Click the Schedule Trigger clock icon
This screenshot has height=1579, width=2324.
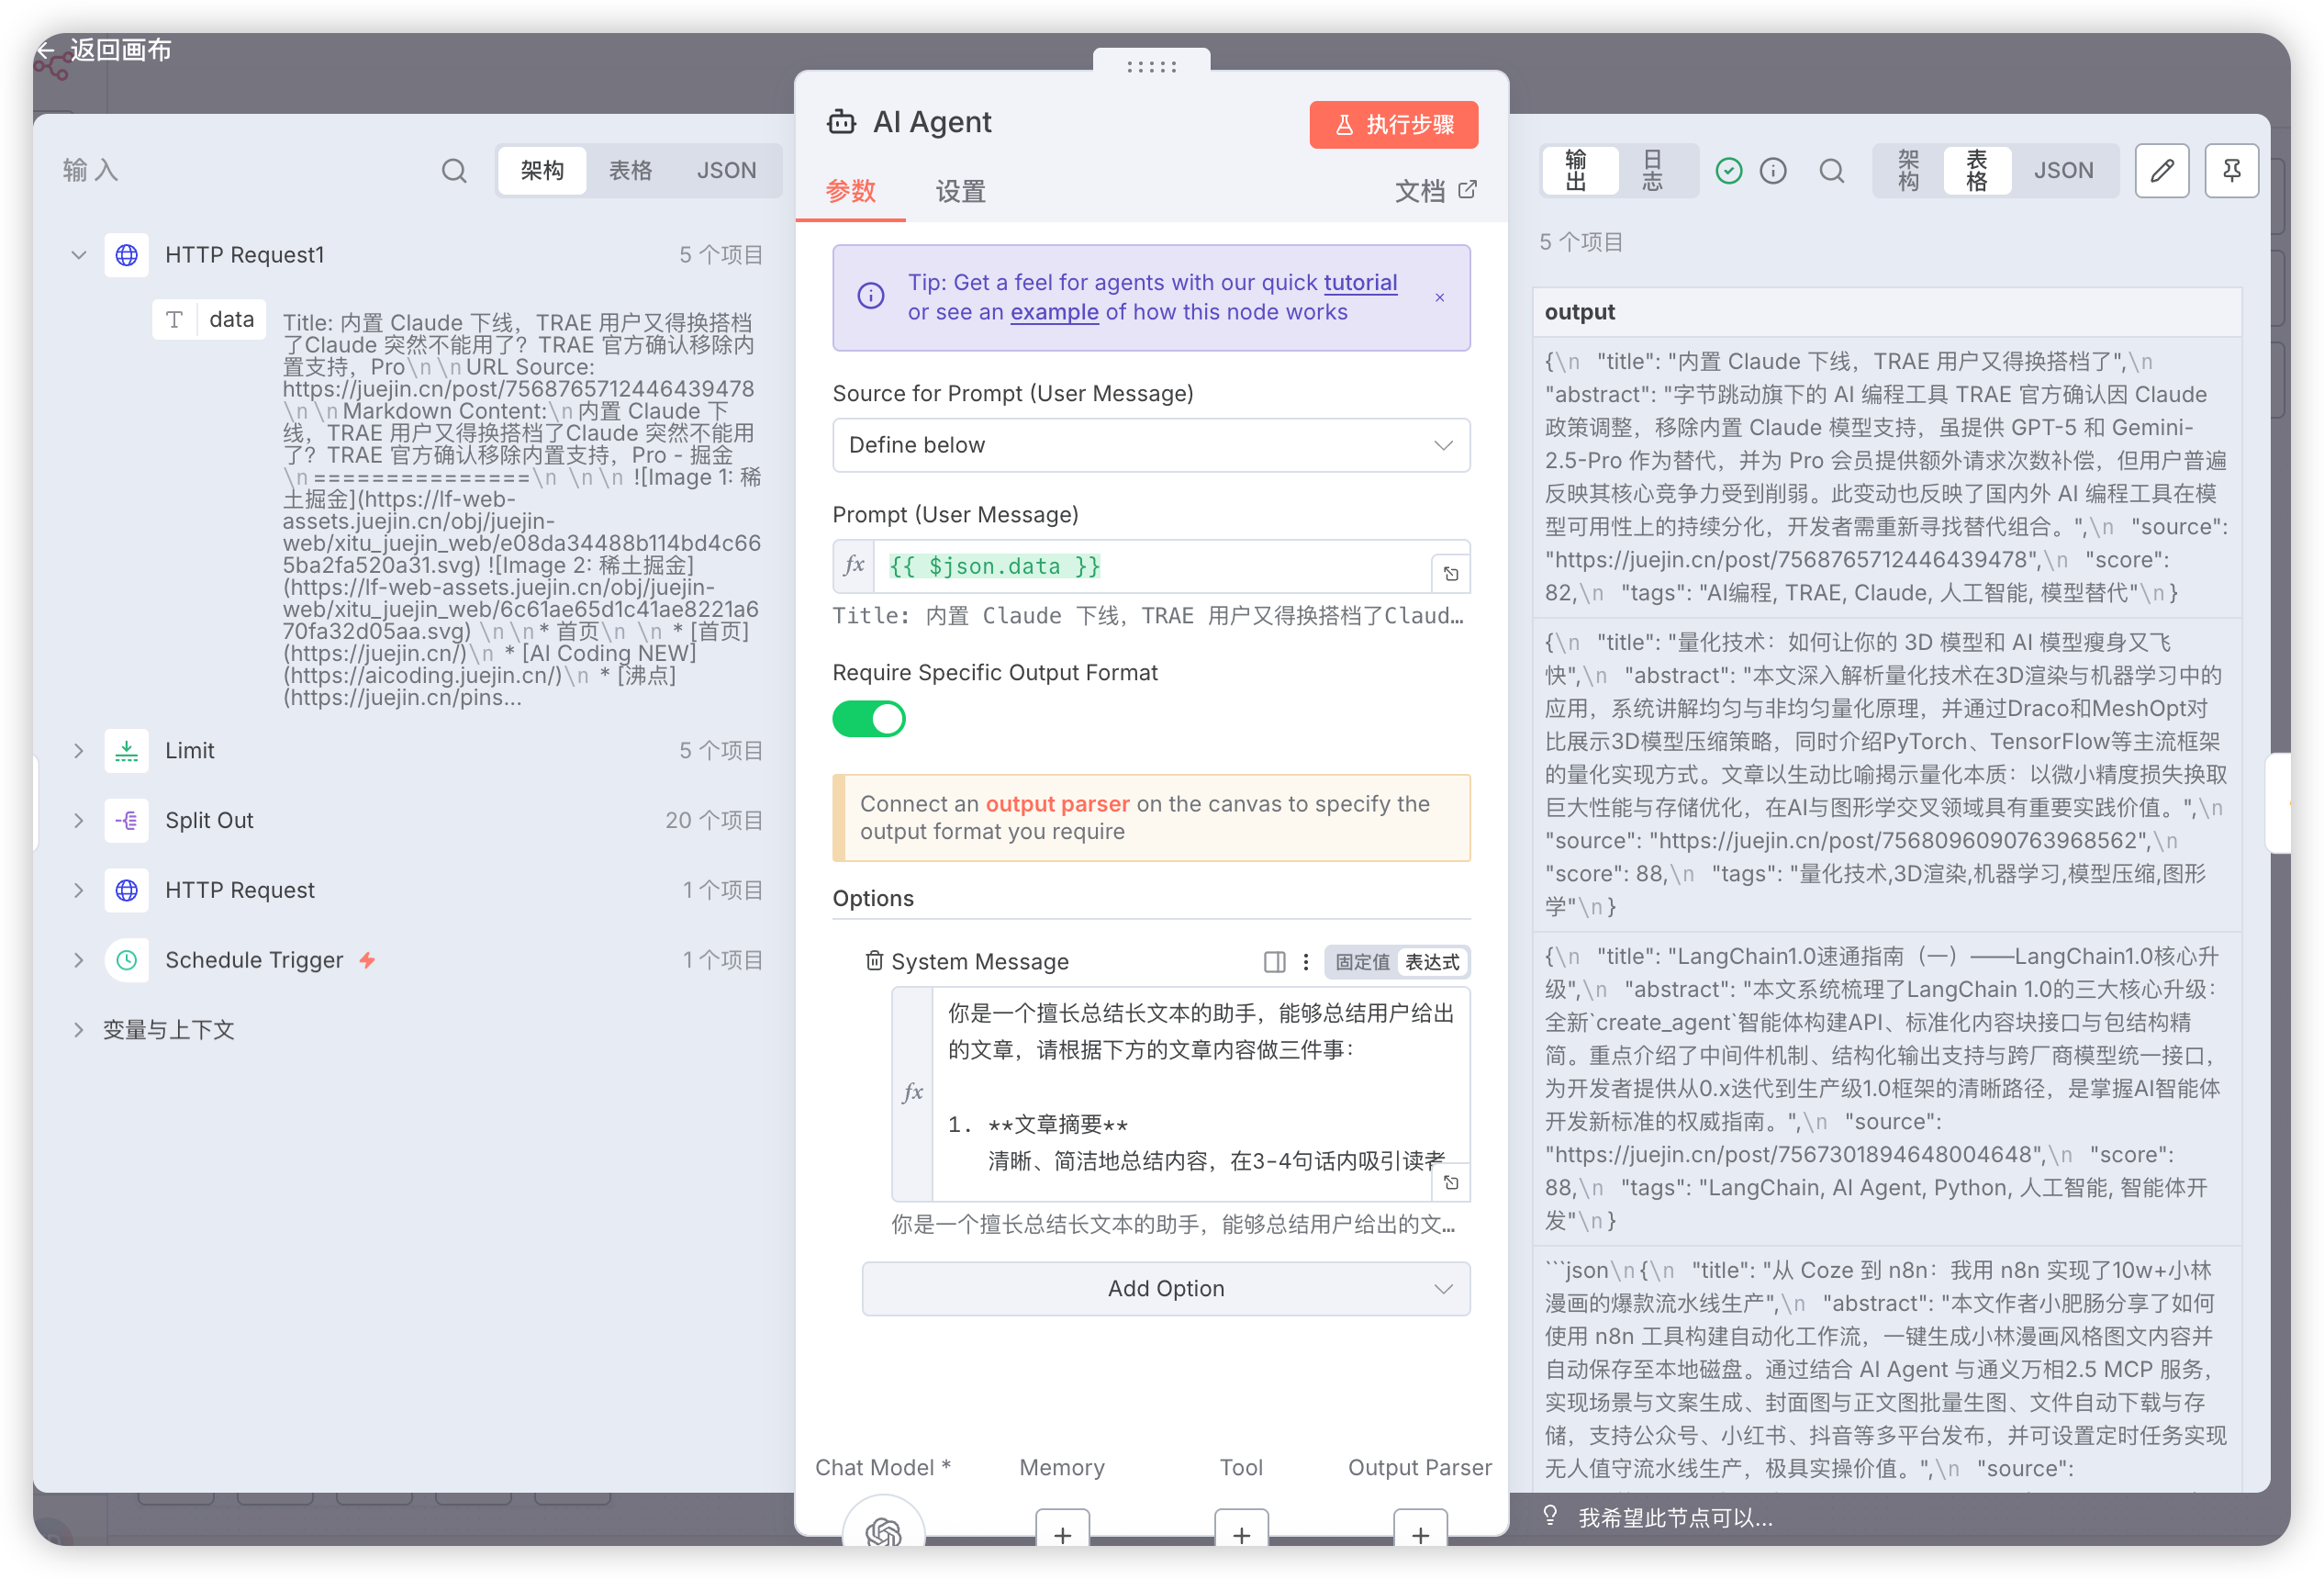(127, 961)
